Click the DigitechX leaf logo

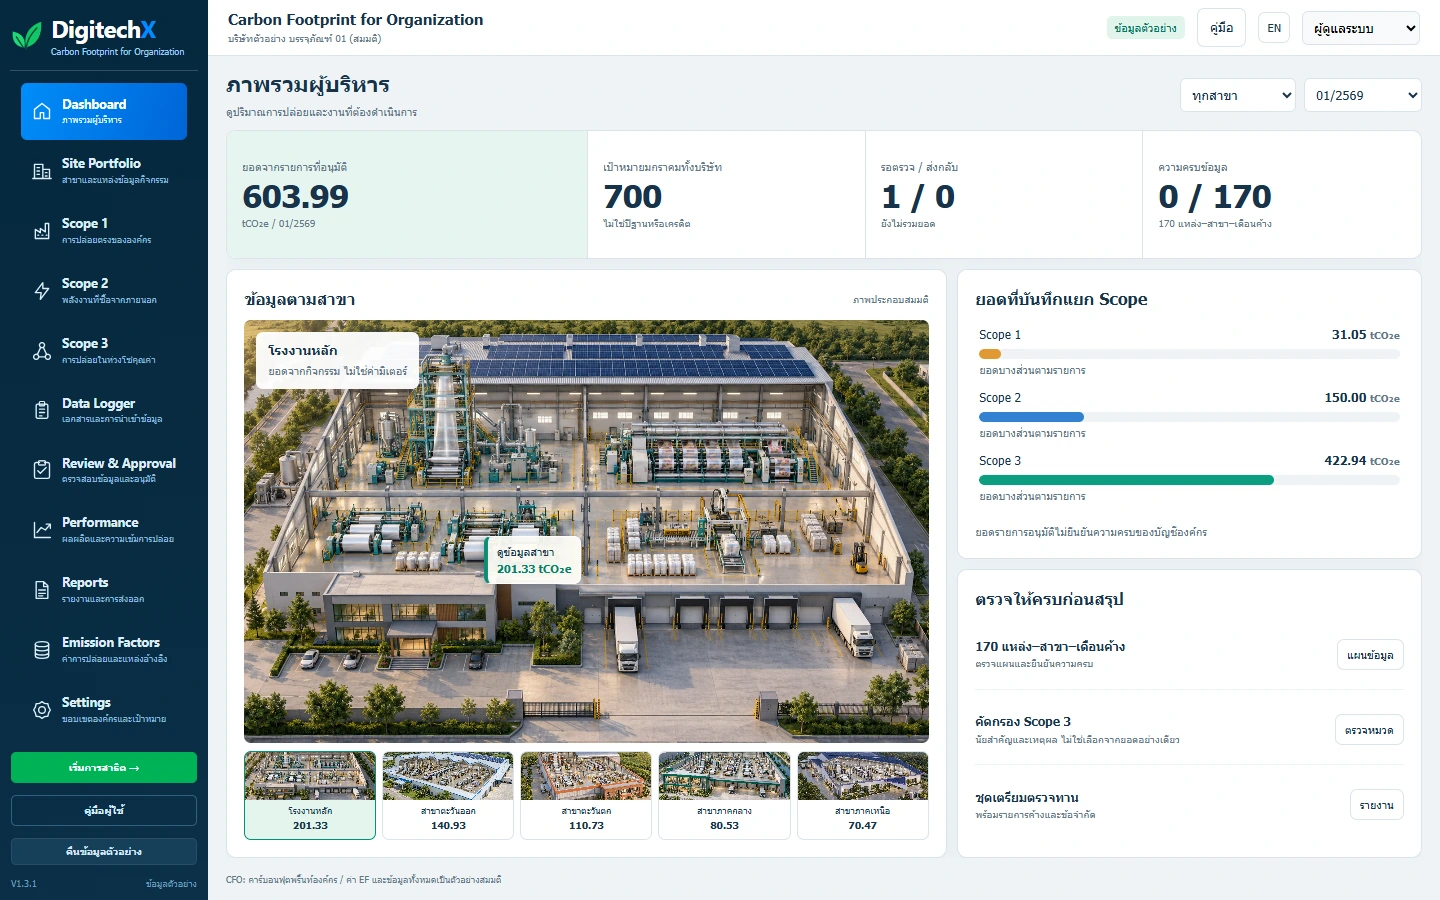pos(27,35)
